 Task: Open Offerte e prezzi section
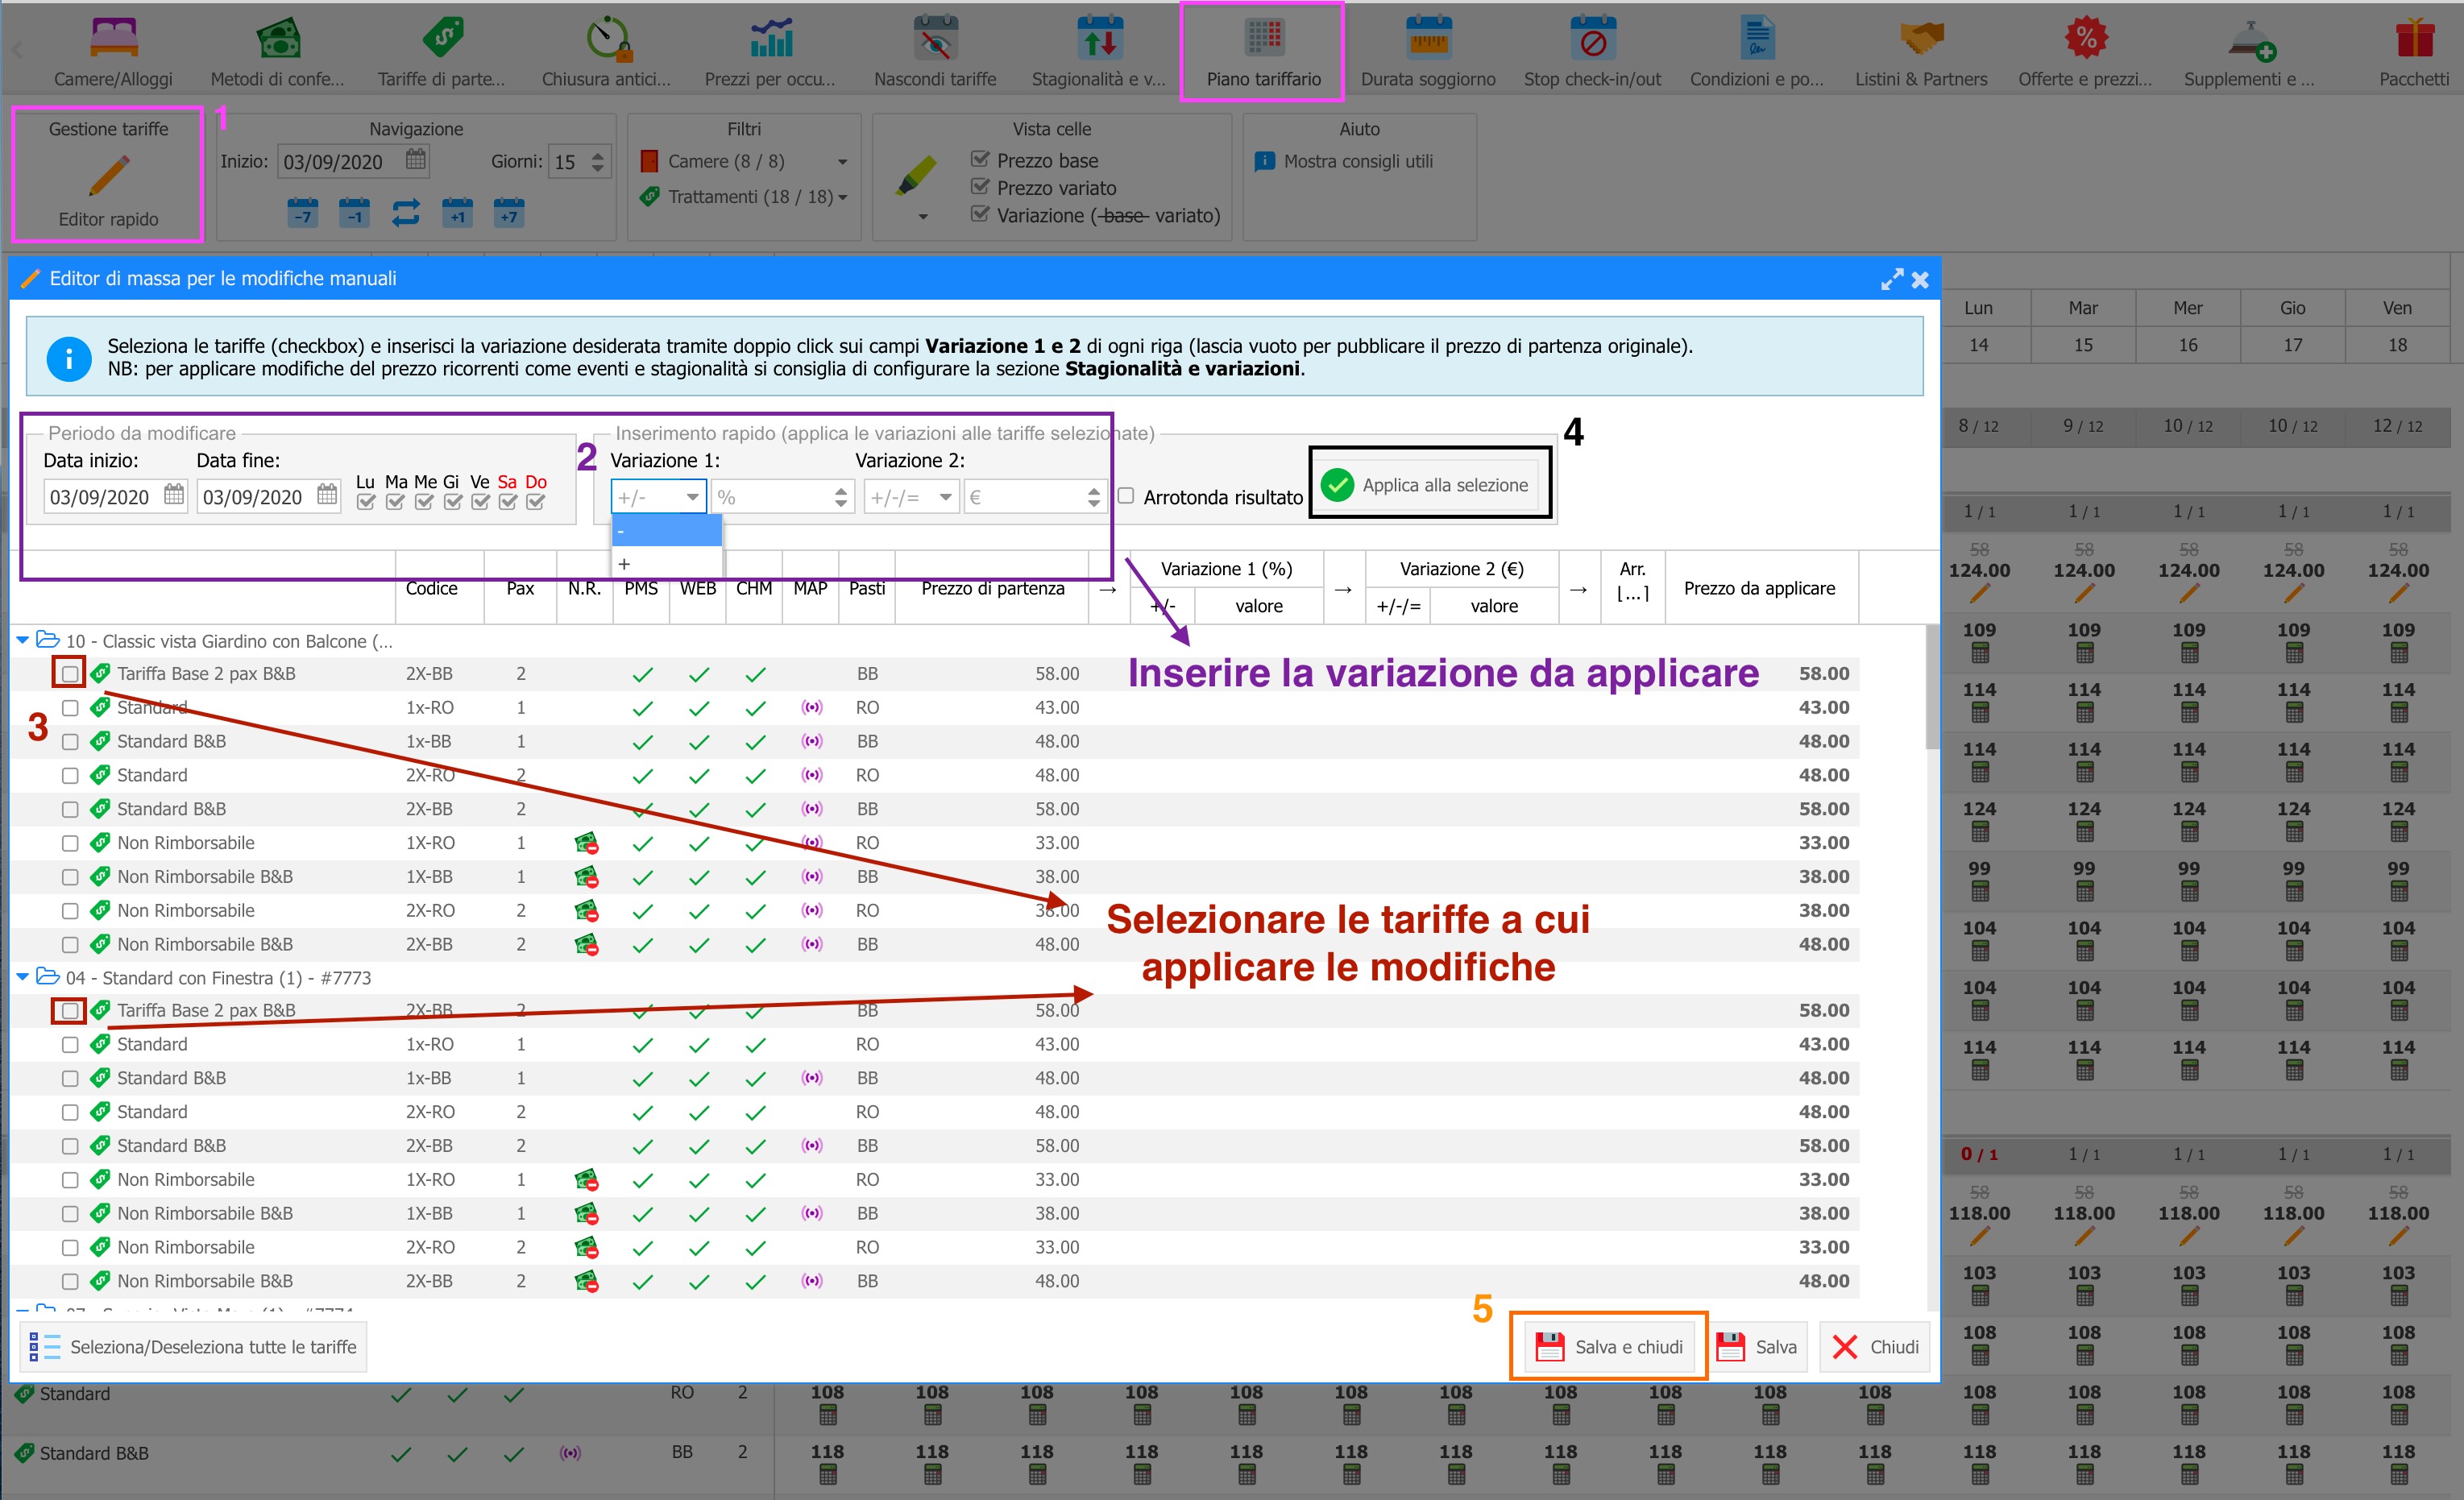[x=2085, y=52]
